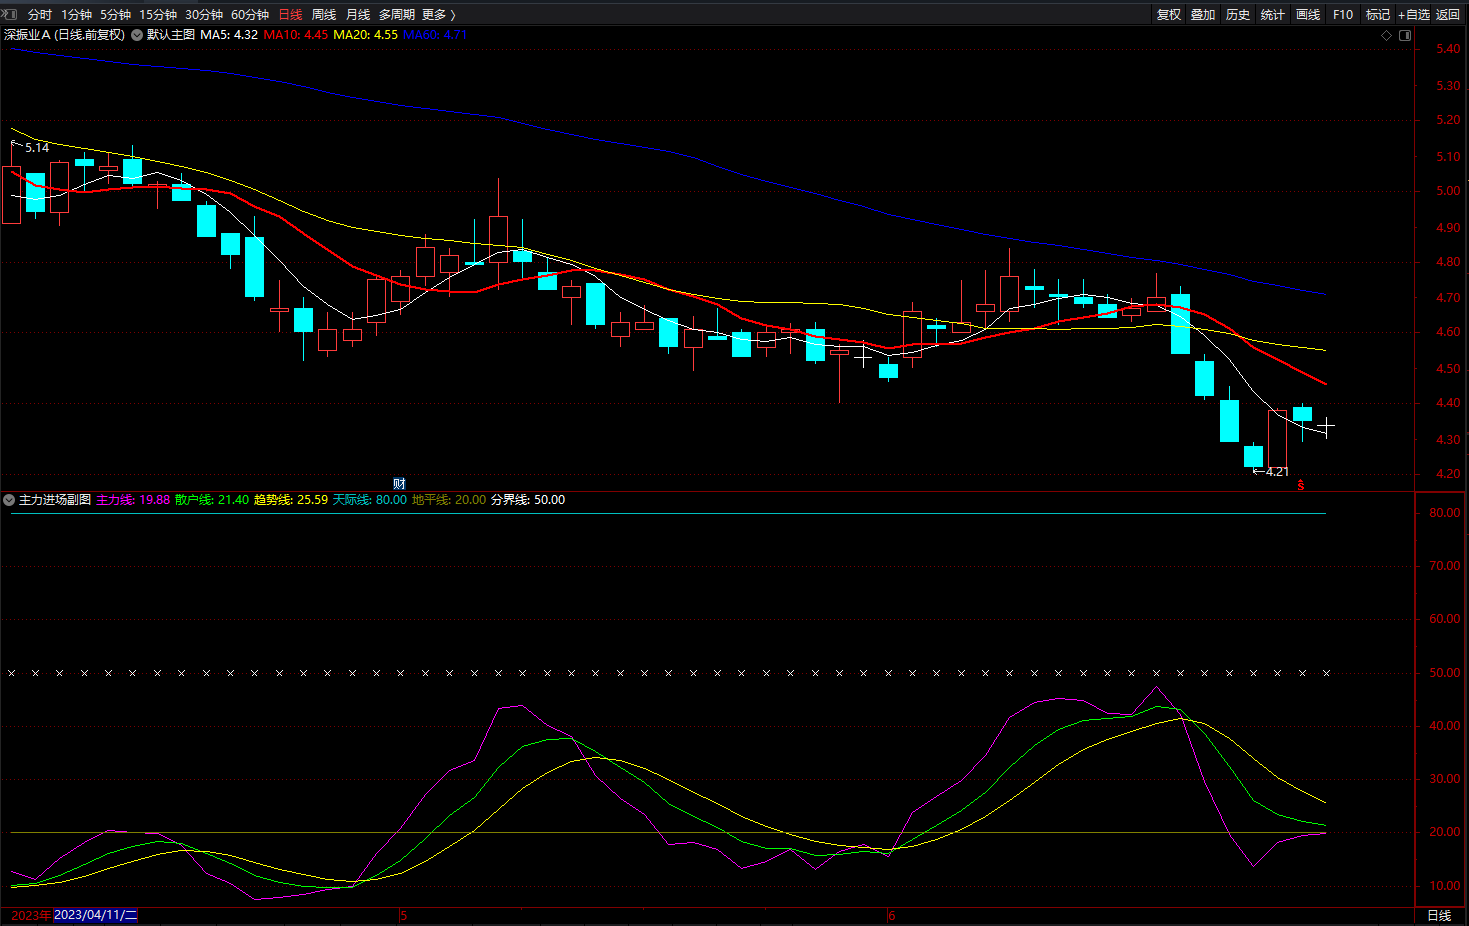Click the 财 financial marker on the chart
Screen dimensions: 1469x926
[x=399, y=483]
